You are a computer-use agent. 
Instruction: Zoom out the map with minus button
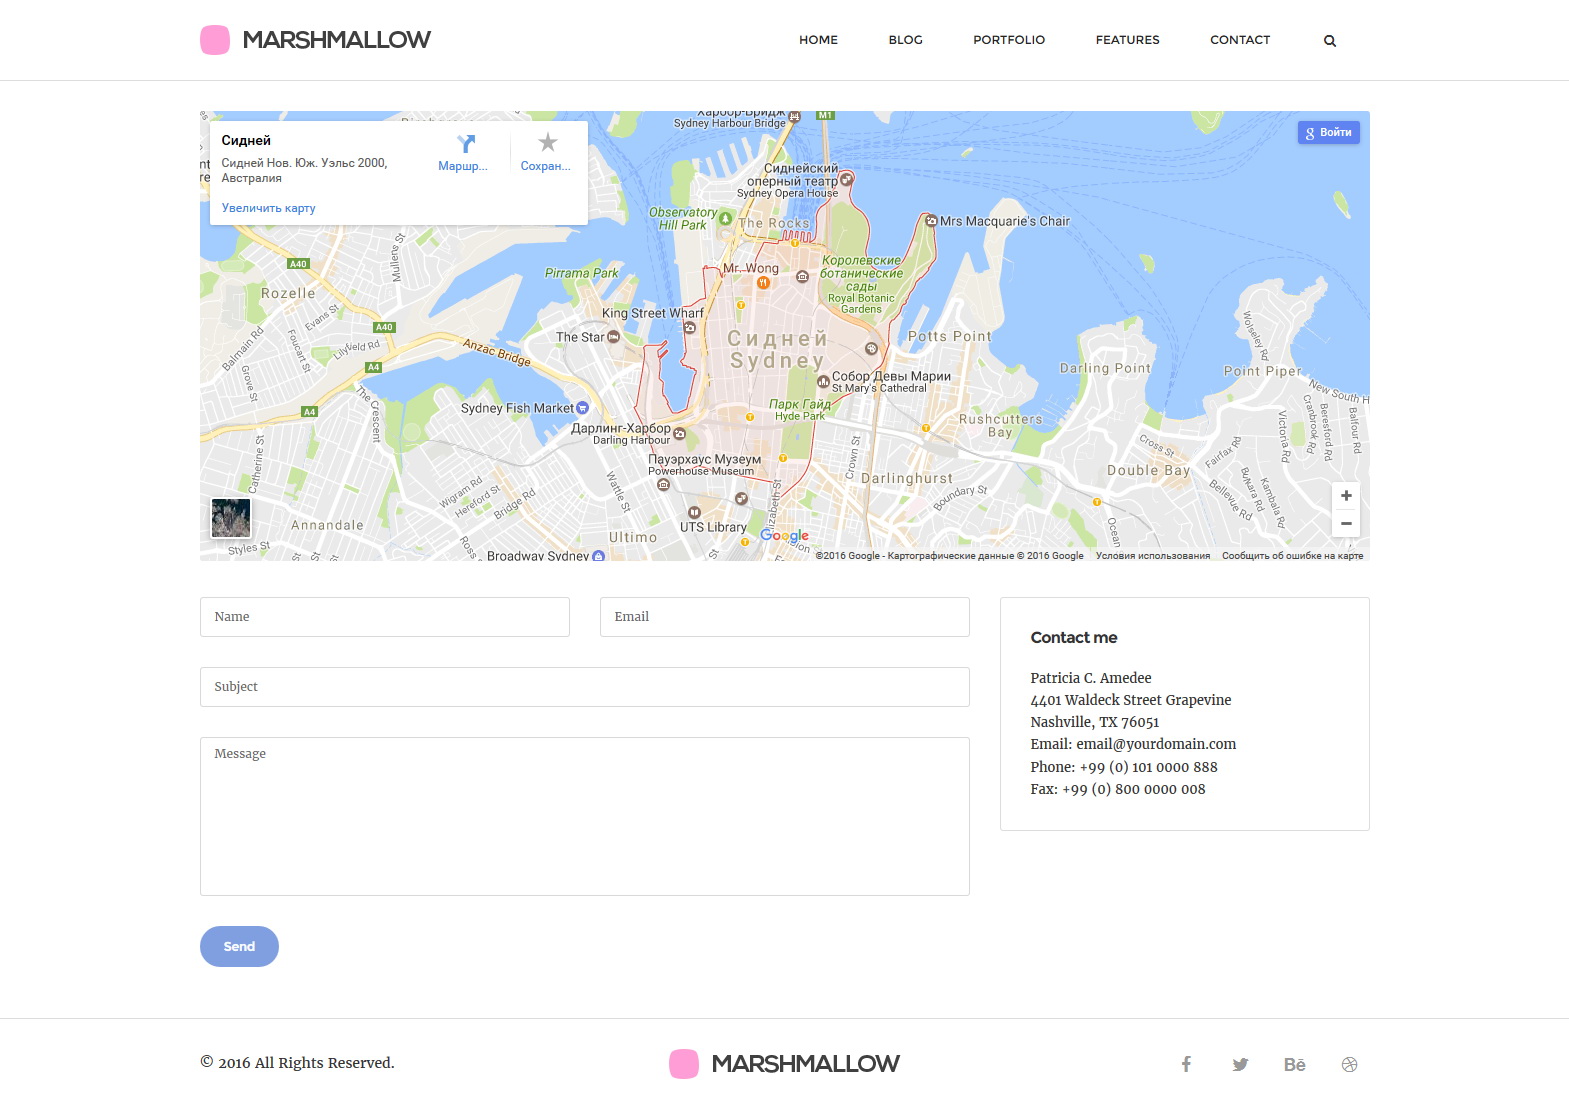[1346, 523]
